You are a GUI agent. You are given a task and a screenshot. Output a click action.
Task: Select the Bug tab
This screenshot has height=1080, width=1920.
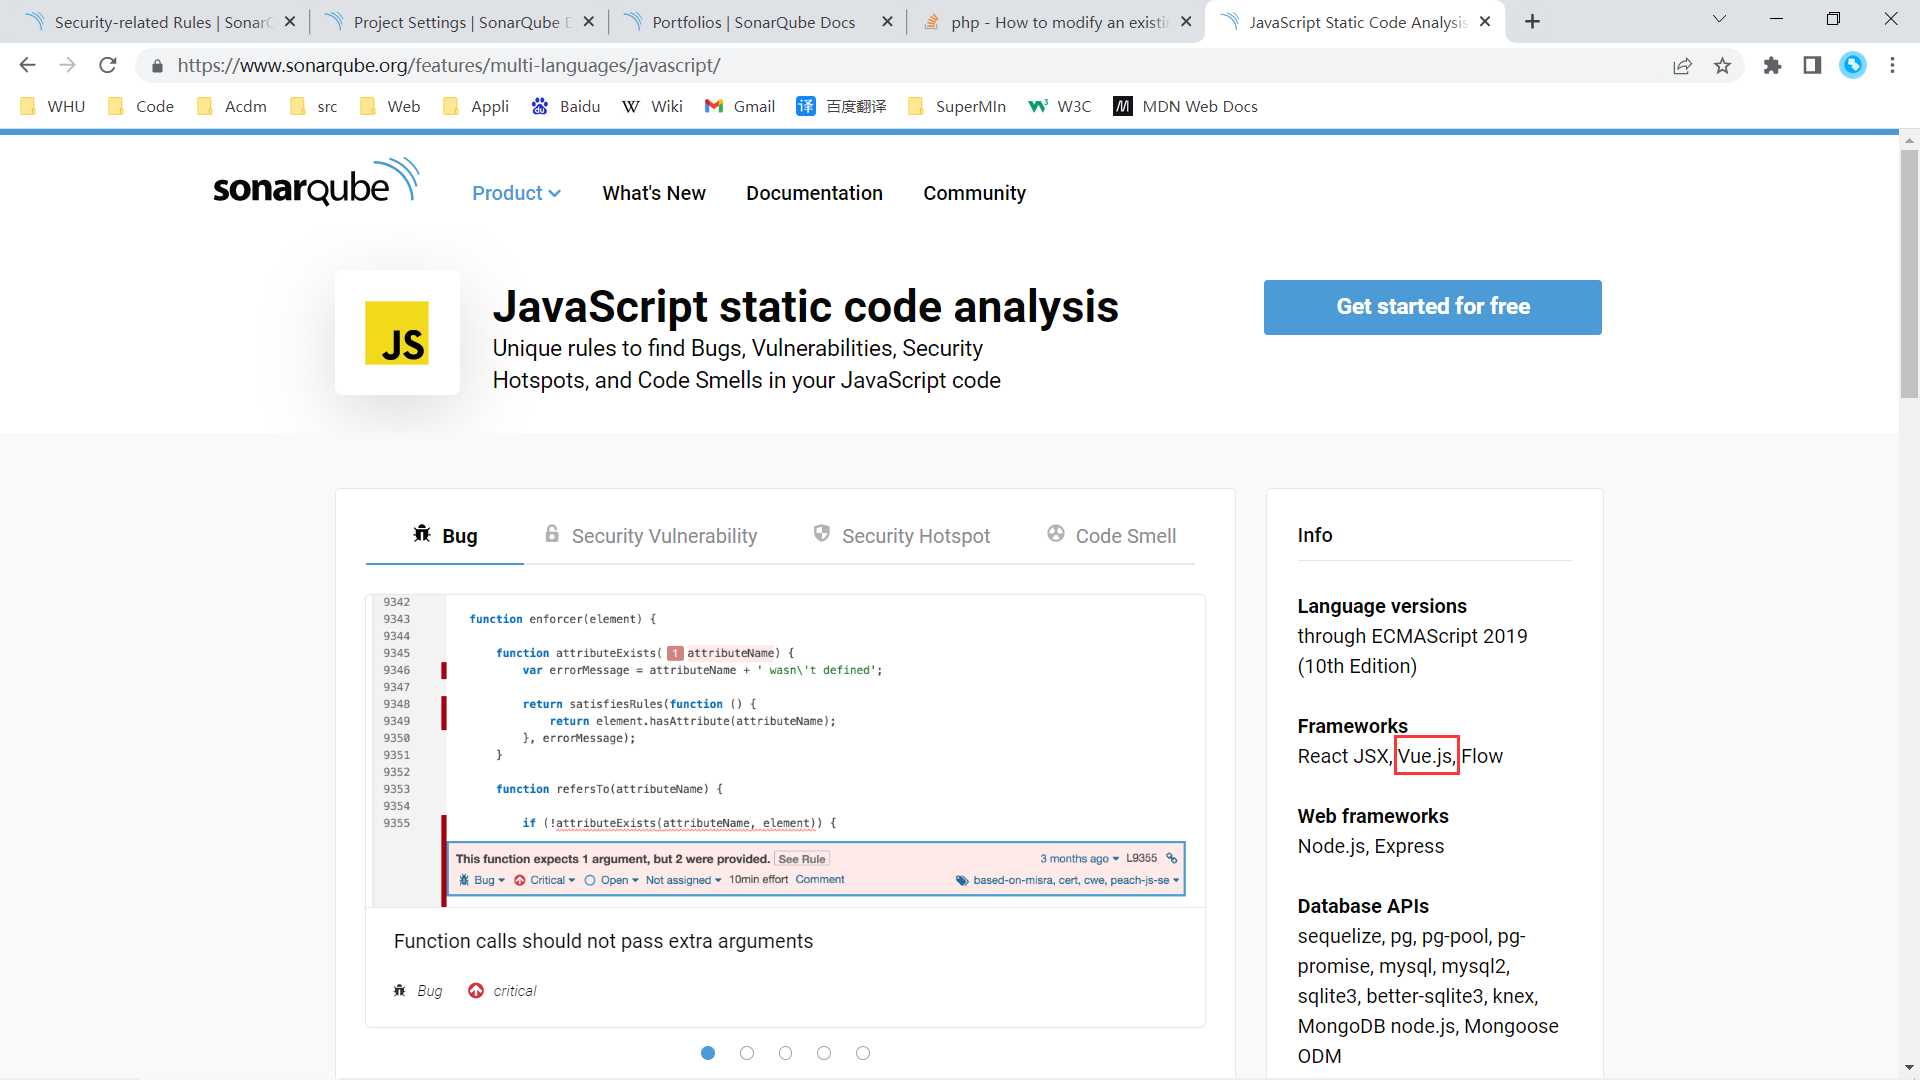point(445,536)
